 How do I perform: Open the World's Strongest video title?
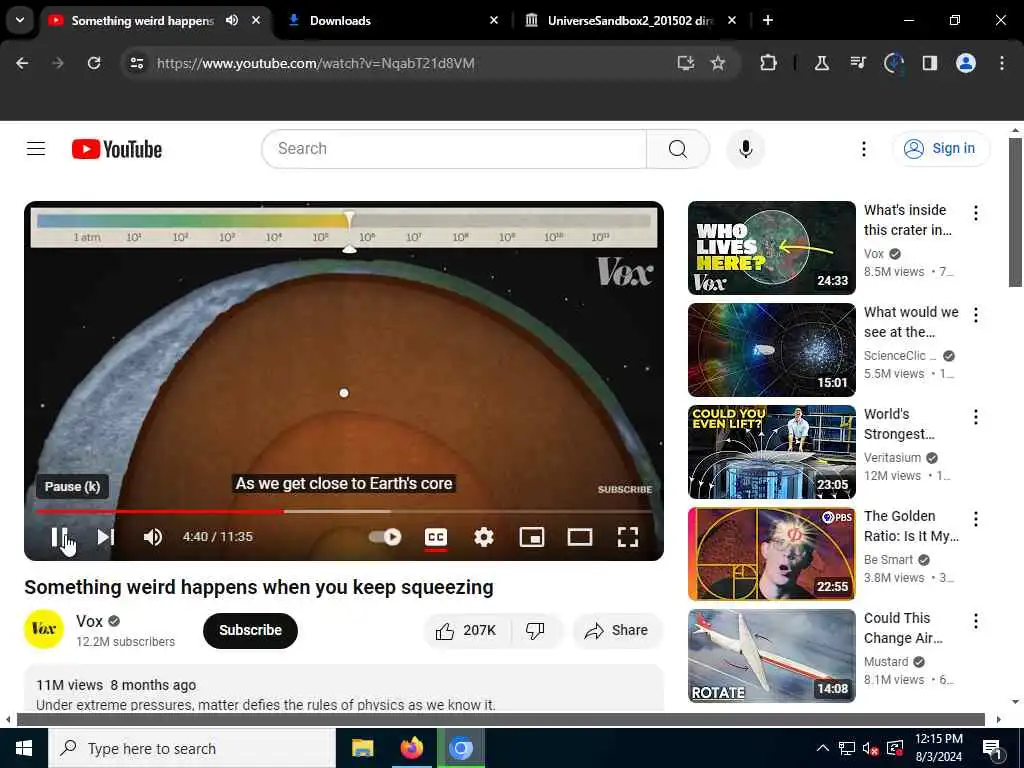(899, 424)
